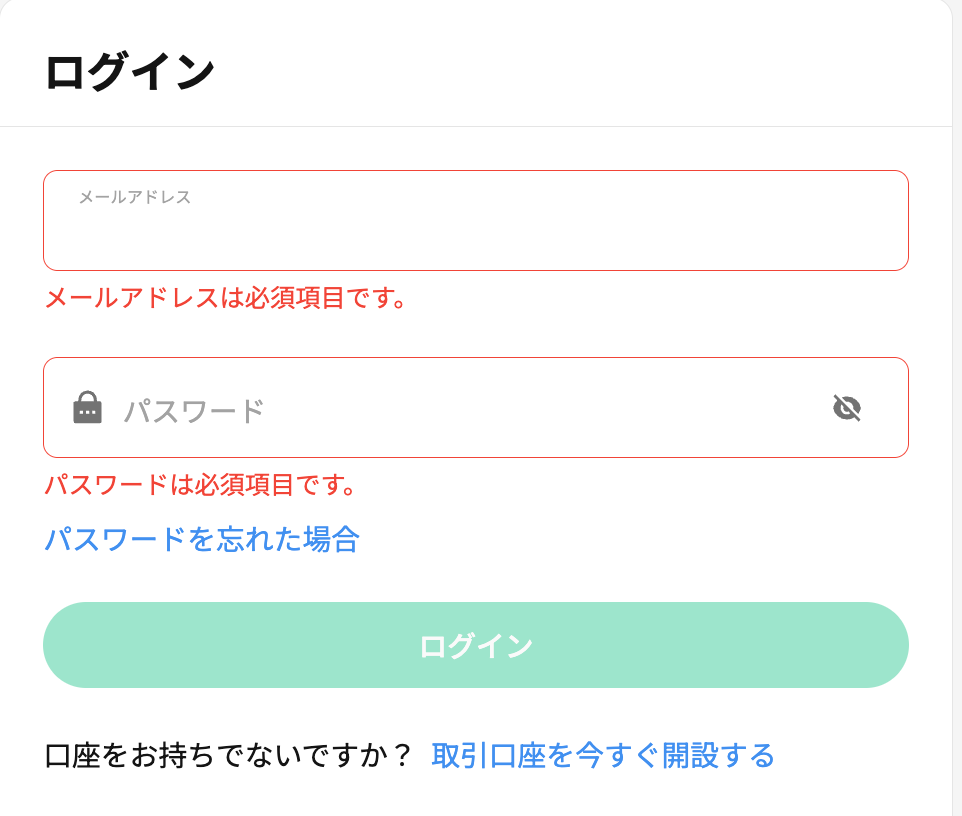
Task: Click the 口座をお持ちでないですか？ text
Action: tap(228, 755)
